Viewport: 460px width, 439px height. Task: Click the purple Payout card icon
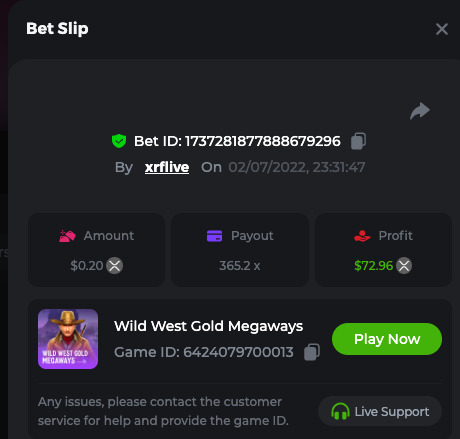coord(214,236)
